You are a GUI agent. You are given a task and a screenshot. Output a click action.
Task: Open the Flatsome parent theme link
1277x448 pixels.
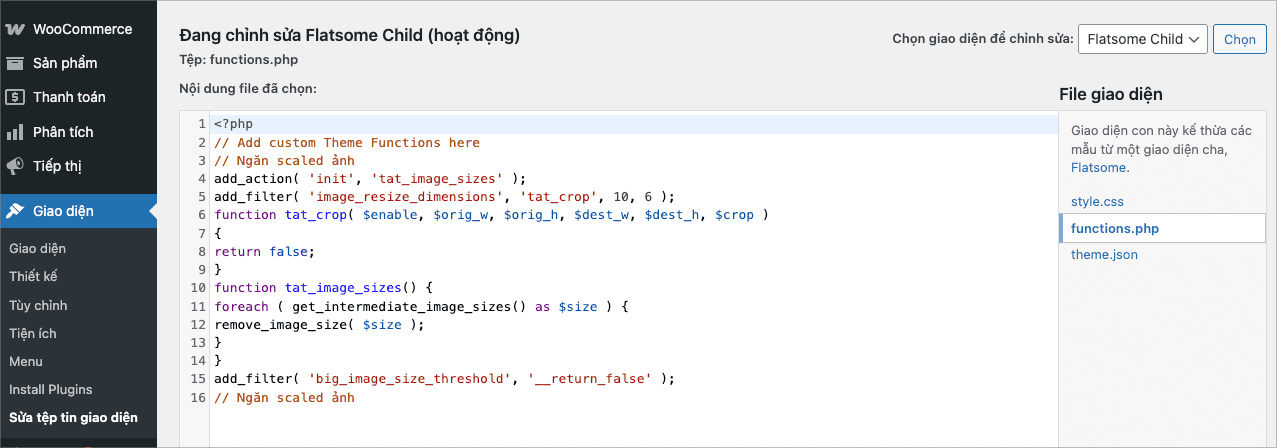click(x=1099, y=167)
